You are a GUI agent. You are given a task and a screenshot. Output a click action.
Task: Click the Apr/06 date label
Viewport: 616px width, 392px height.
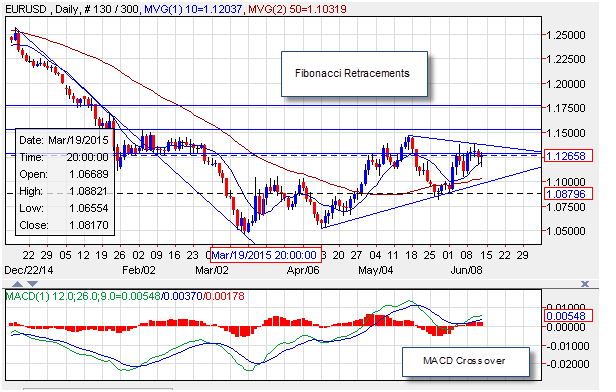pos(303,270)
